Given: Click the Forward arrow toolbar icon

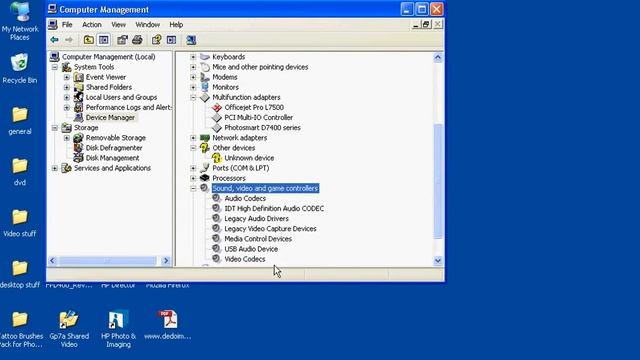Looking at the screenshot, I should pos(69,40).
